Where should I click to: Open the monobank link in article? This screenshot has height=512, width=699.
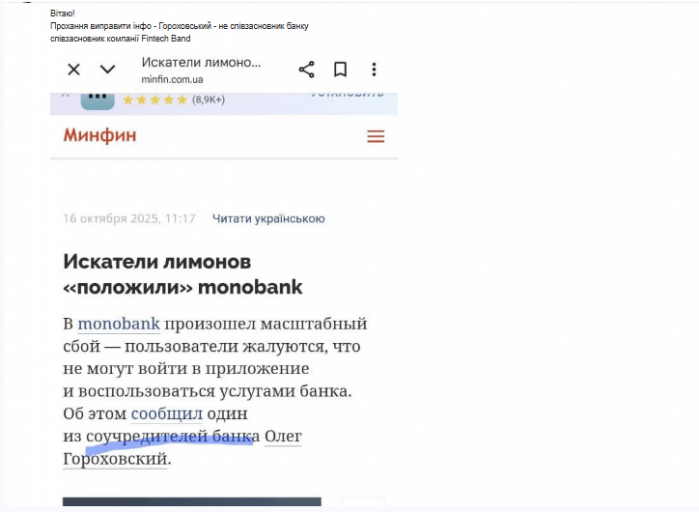pos(119,324)
